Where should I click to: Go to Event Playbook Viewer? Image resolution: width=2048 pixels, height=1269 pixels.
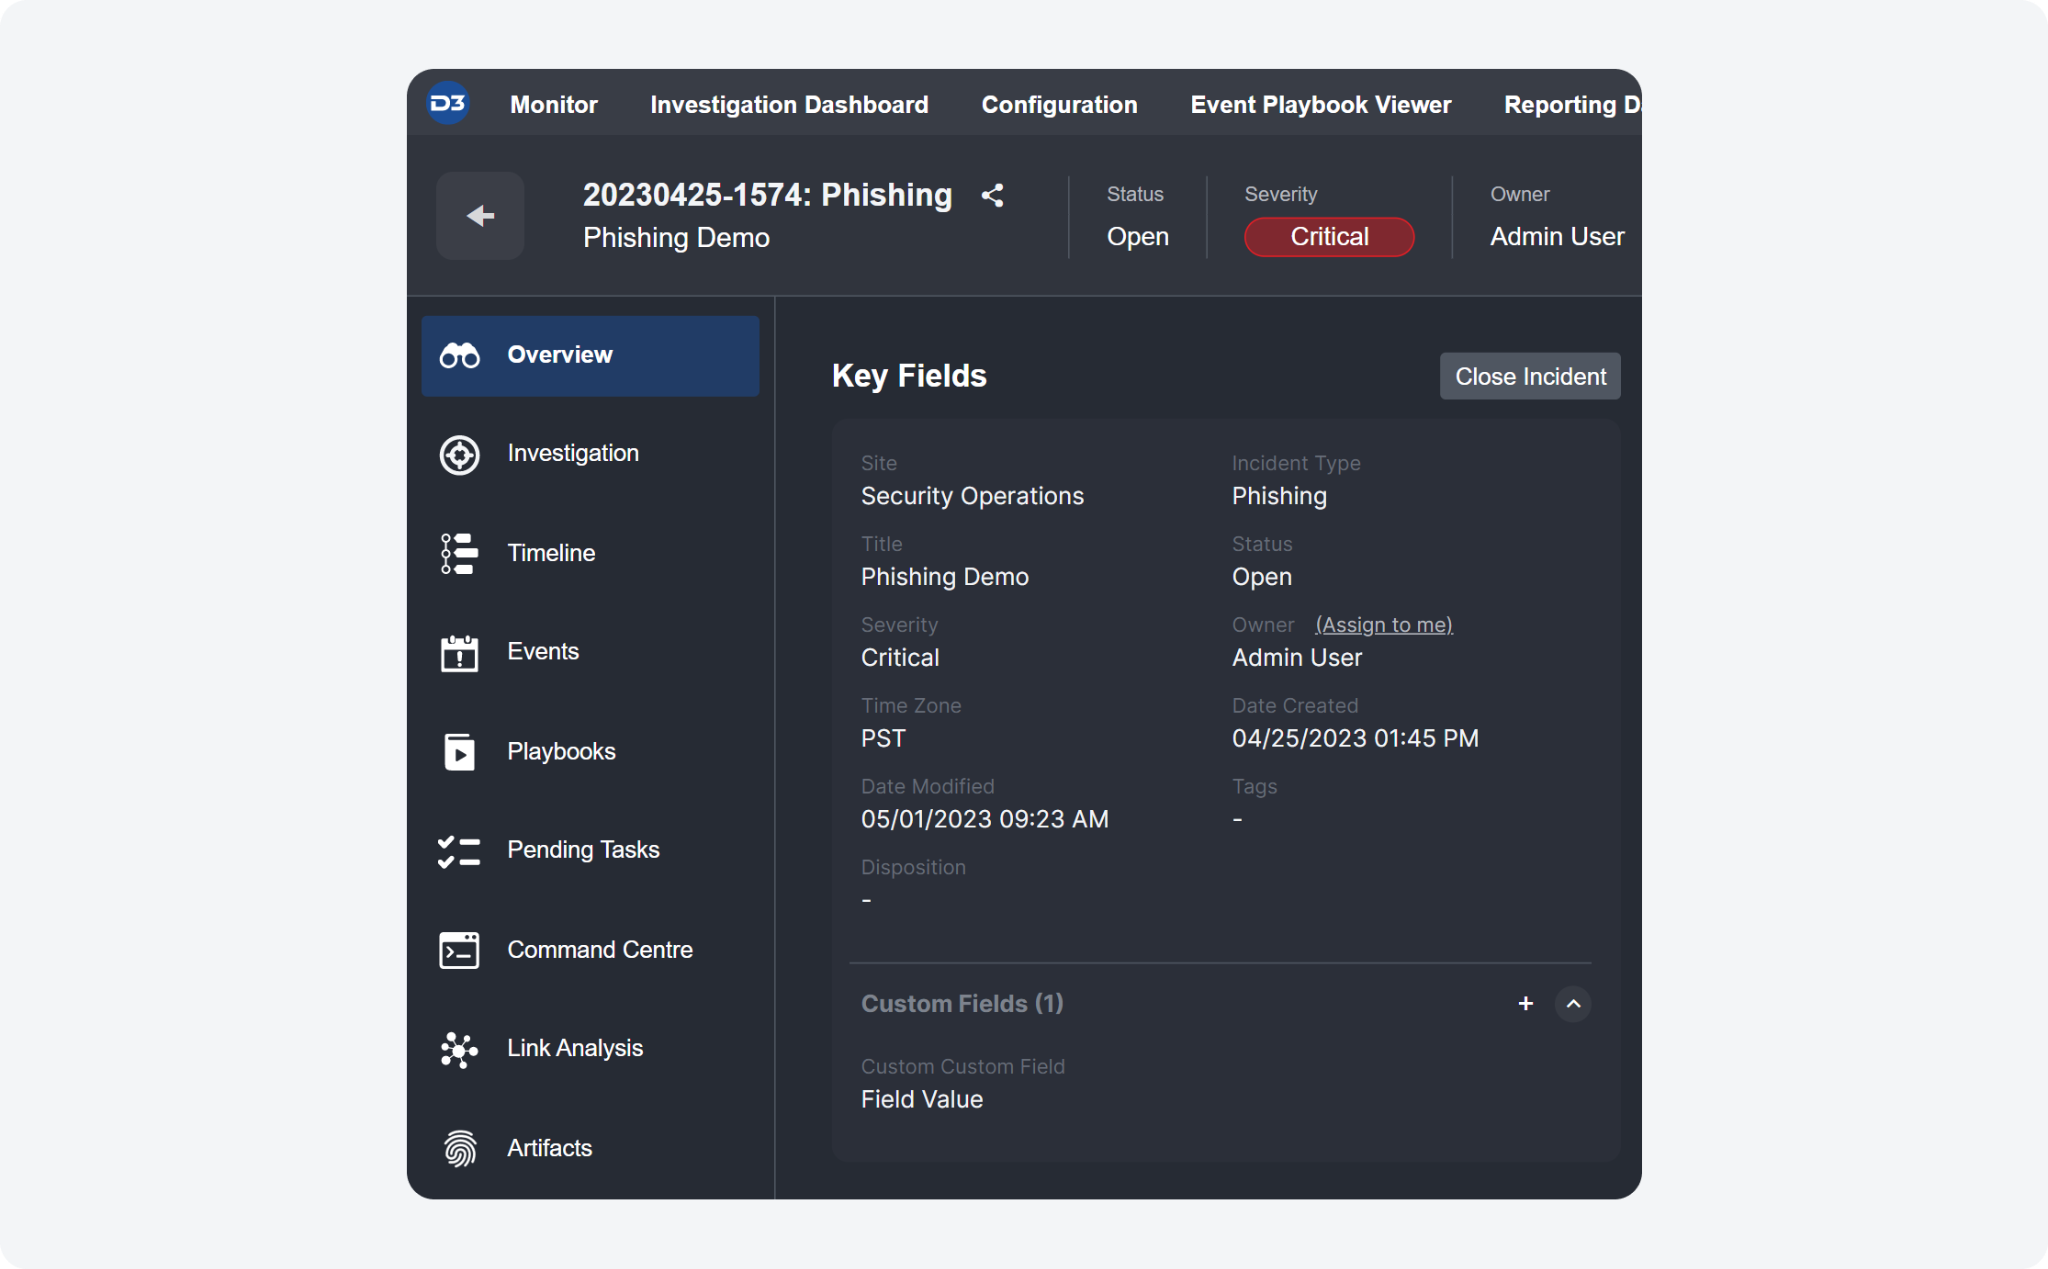click(x=1320, y=105)
